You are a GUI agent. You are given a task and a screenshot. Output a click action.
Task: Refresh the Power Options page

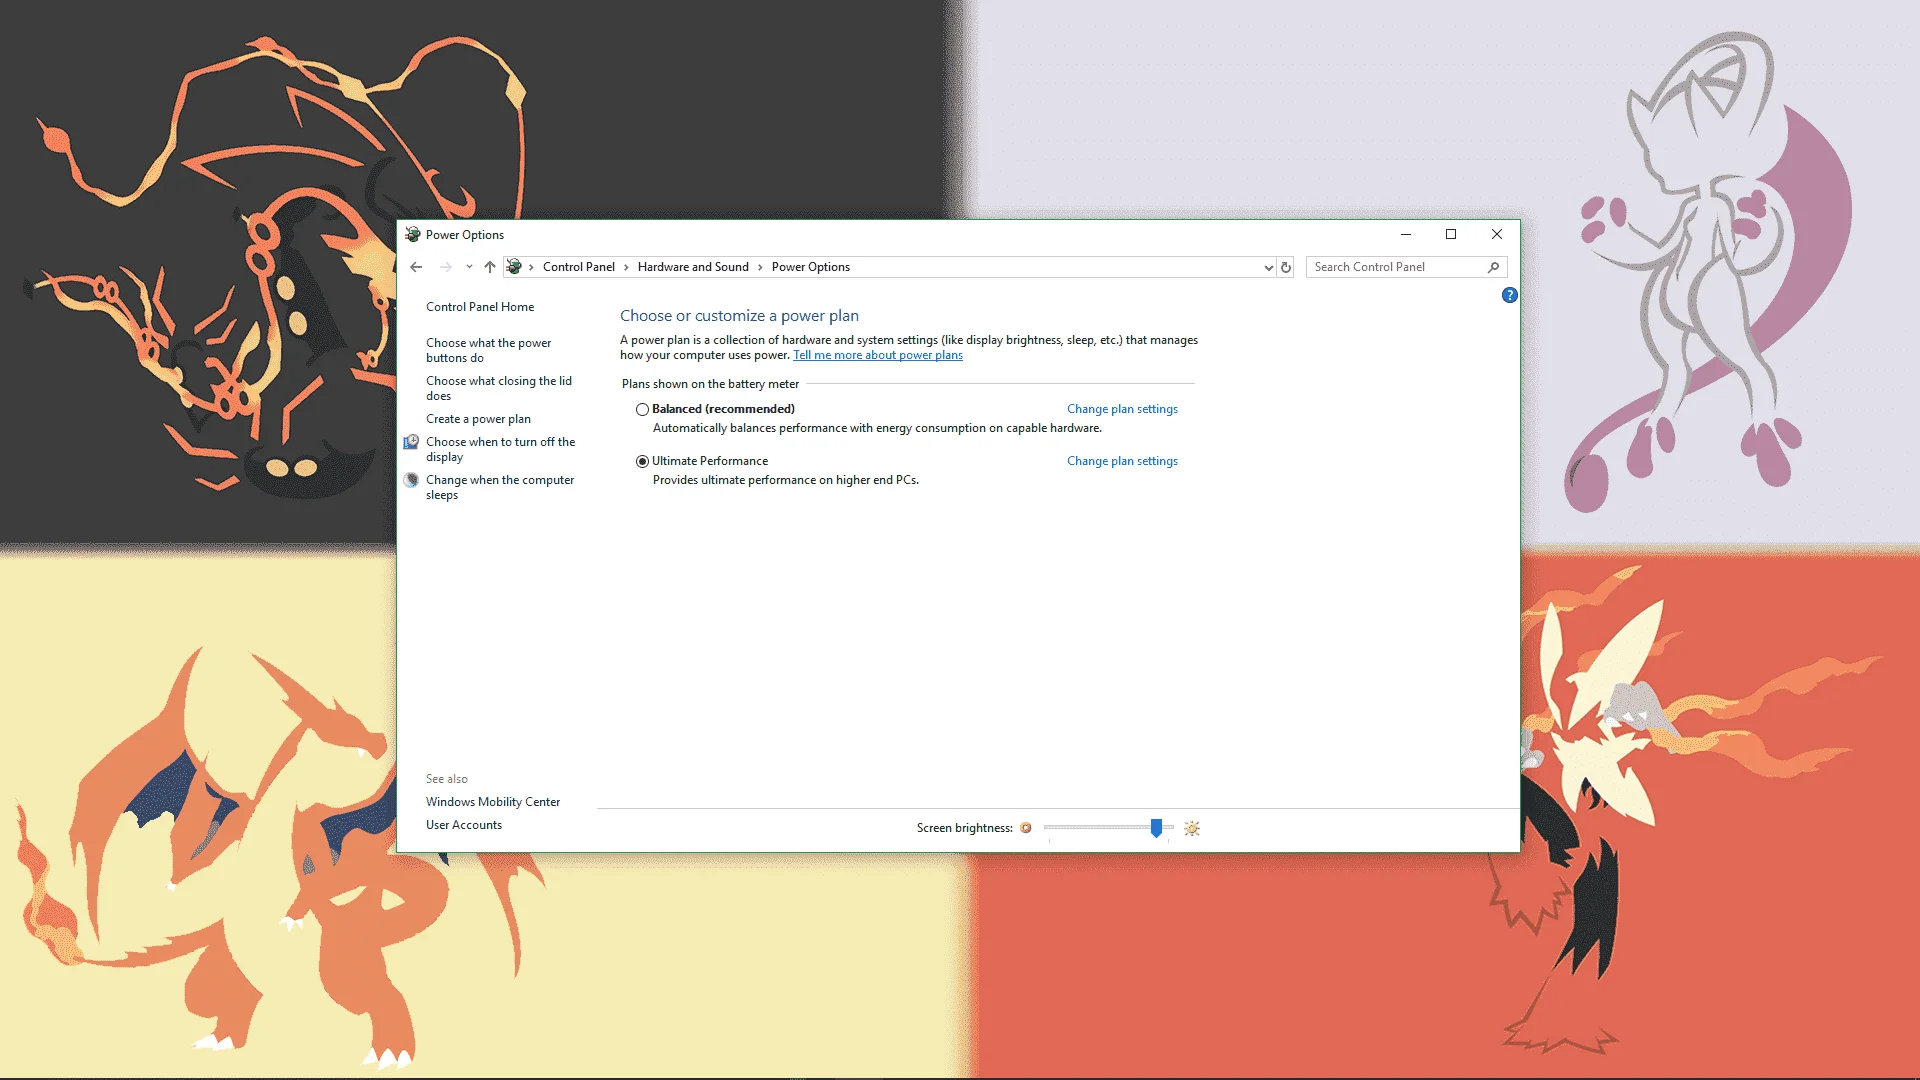click(1286, 267)
